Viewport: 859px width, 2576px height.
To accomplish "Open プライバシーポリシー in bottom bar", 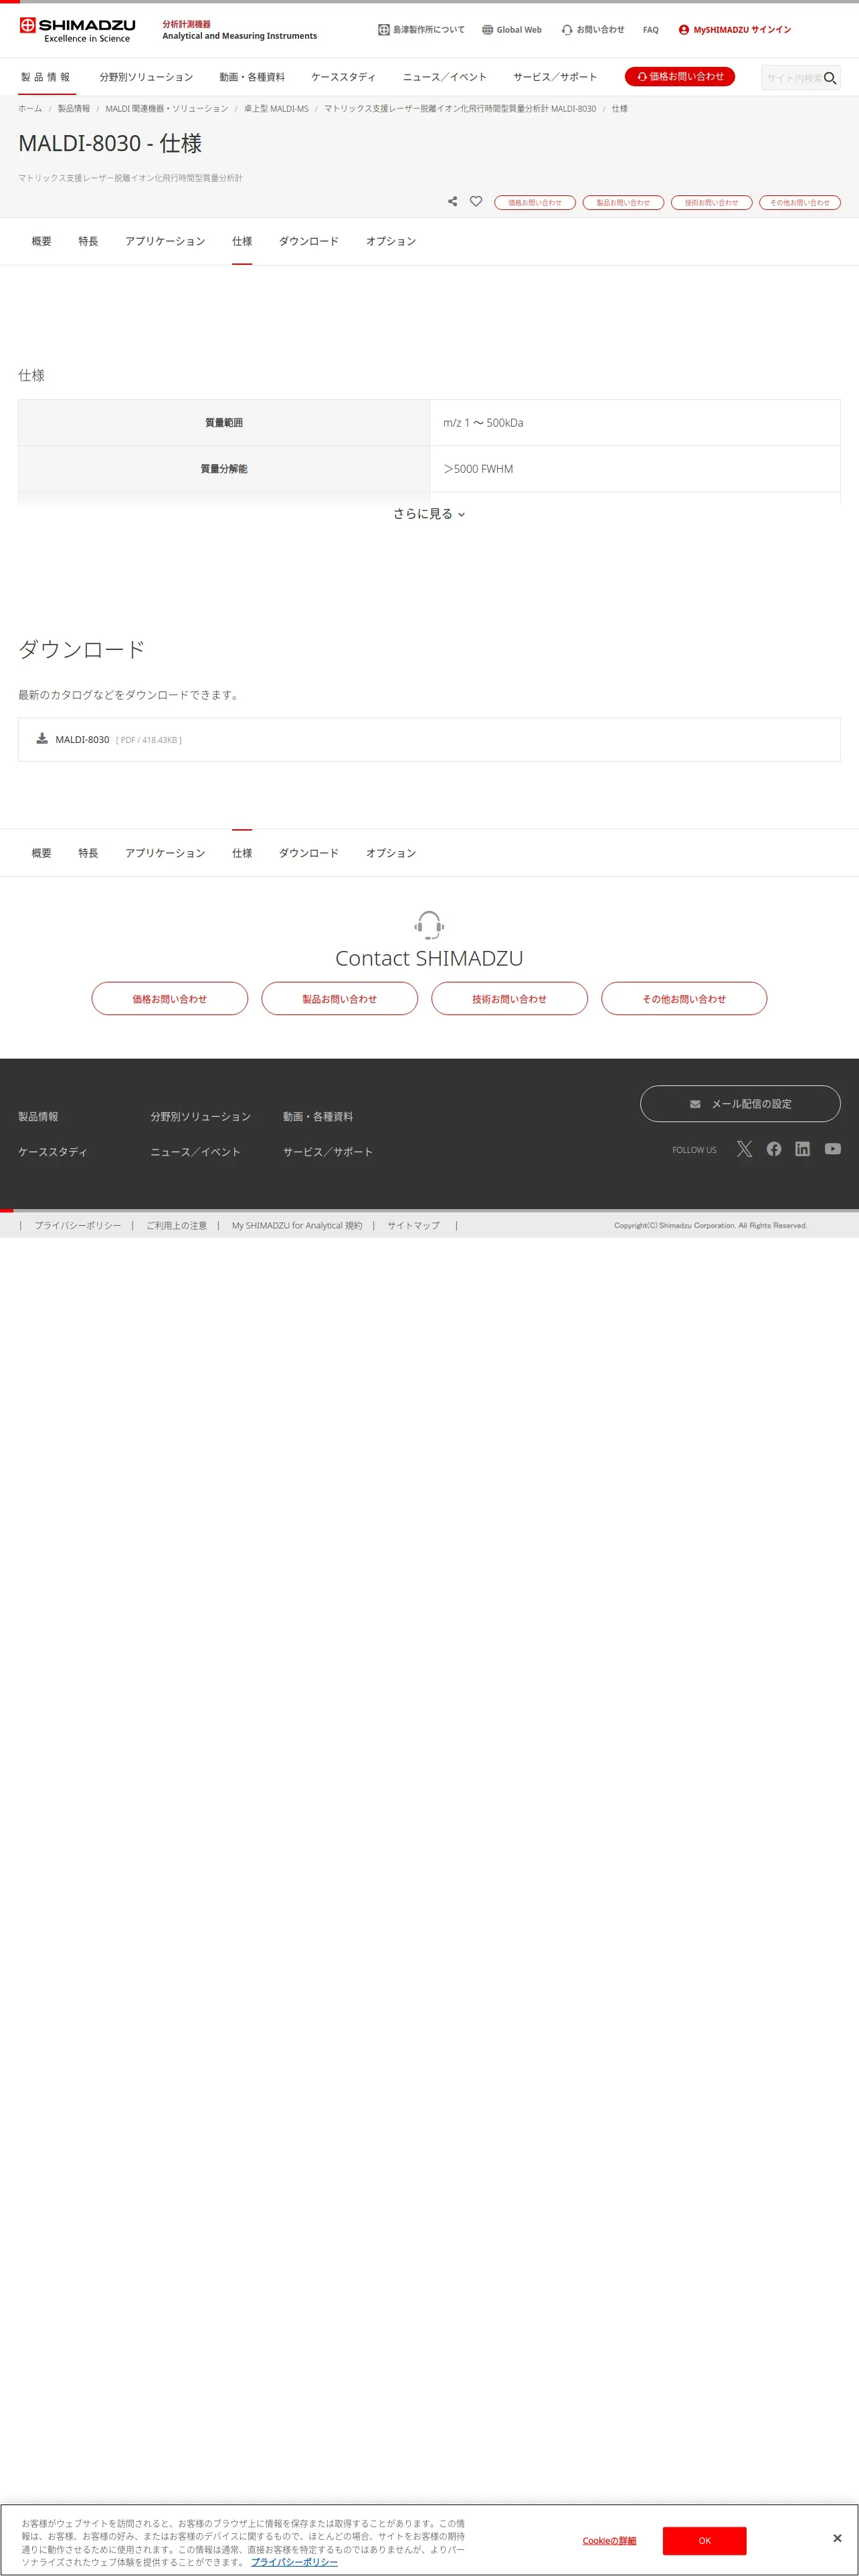I will coord(78,1225).
